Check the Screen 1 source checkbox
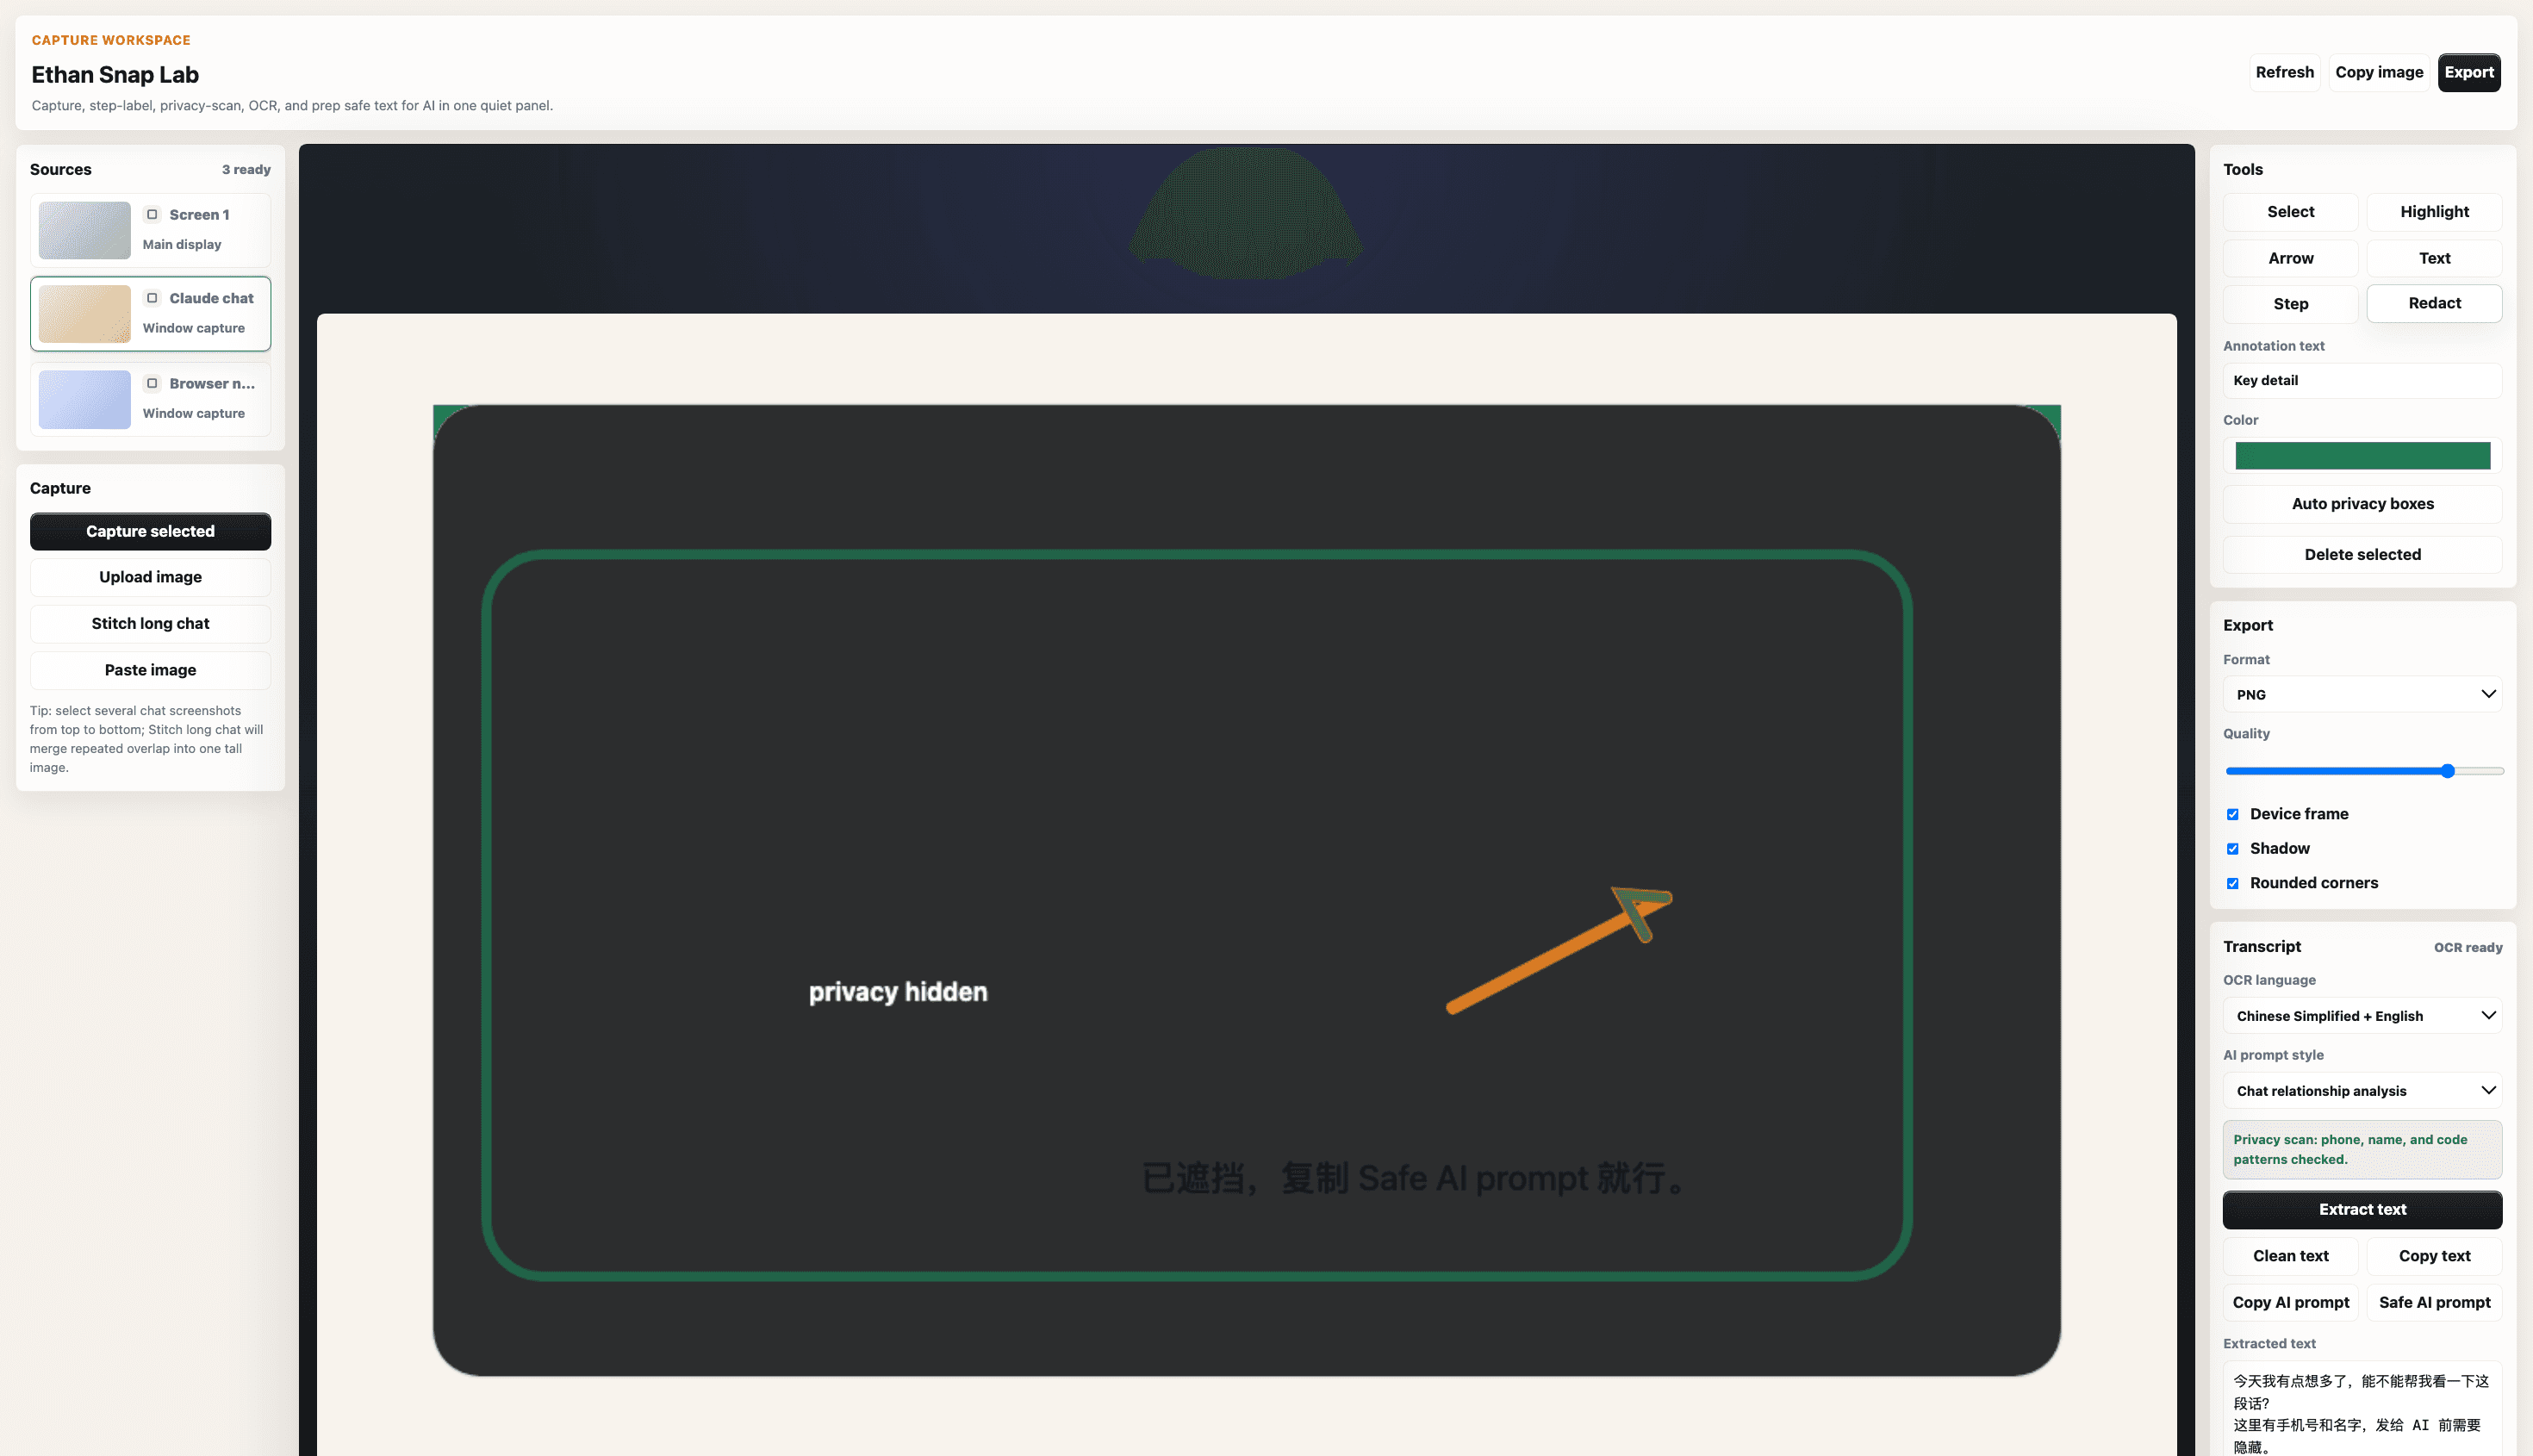The width and height of the screenshot is (2533, 1456). tap(152, 214)
